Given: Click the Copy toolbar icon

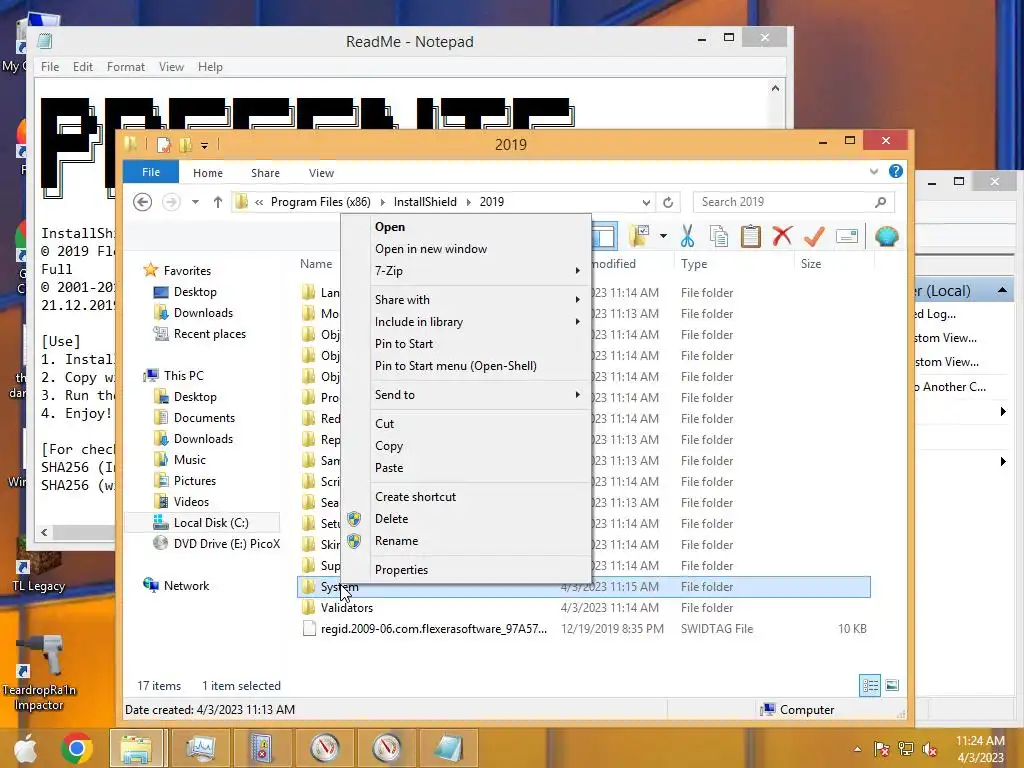Looking at the screenshot, I should 718,236.
